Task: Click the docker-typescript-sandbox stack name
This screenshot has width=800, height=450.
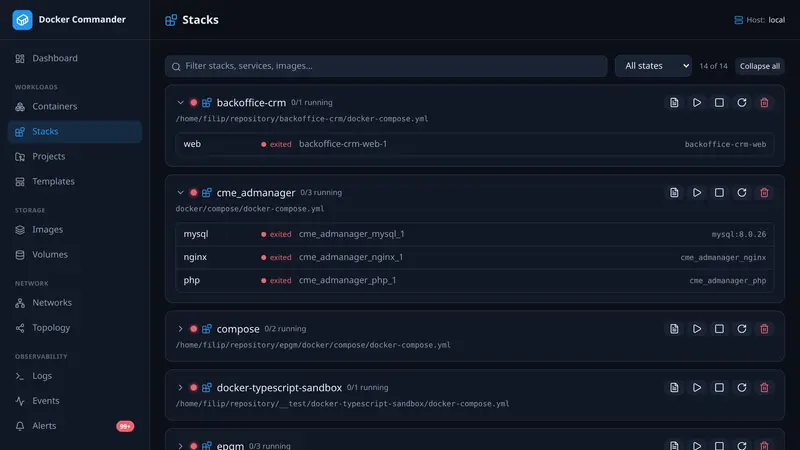Action: [x=279, y=388]
